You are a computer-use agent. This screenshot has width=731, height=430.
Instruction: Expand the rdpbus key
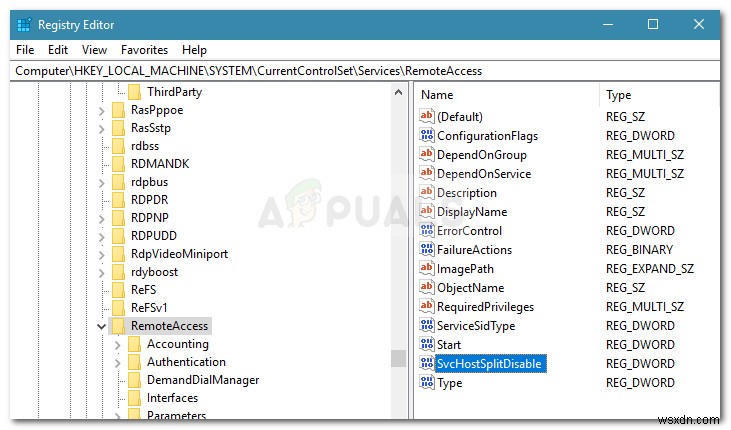(x=102, y=183)
